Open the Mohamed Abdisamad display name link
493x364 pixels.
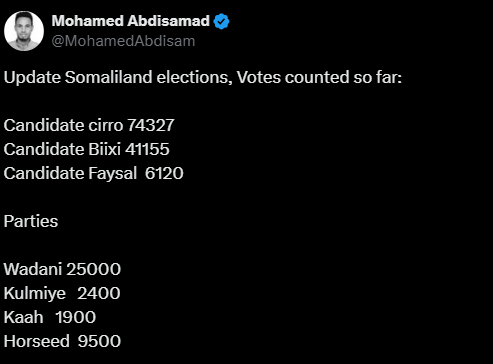[x=131, y=21]
